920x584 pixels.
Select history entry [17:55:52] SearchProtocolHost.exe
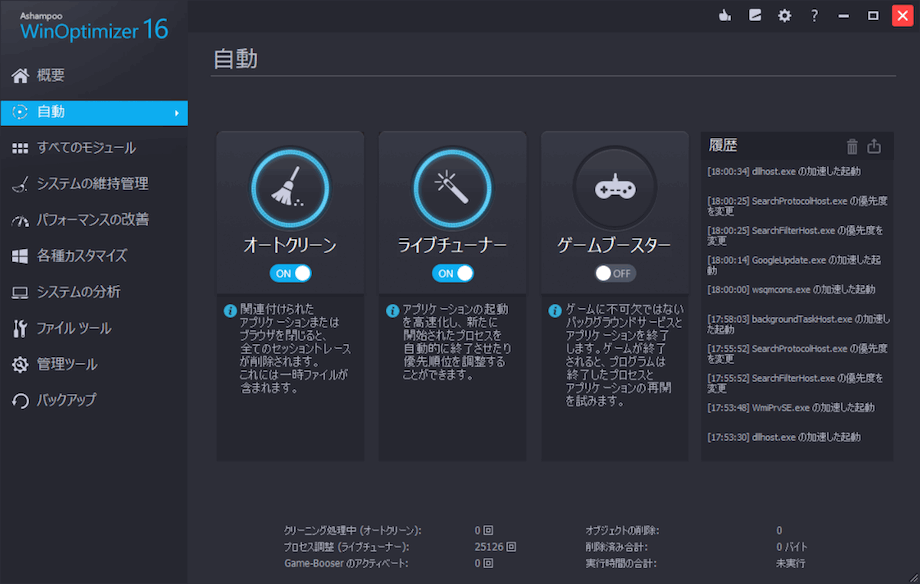tap(797, 353)
